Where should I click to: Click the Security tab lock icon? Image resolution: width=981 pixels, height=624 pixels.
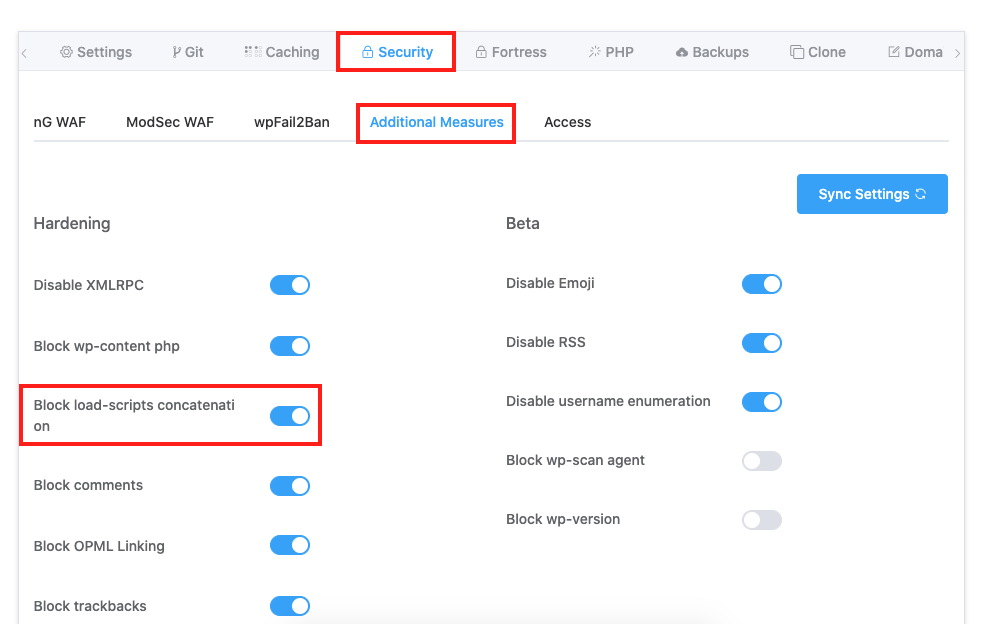(367, 52)
